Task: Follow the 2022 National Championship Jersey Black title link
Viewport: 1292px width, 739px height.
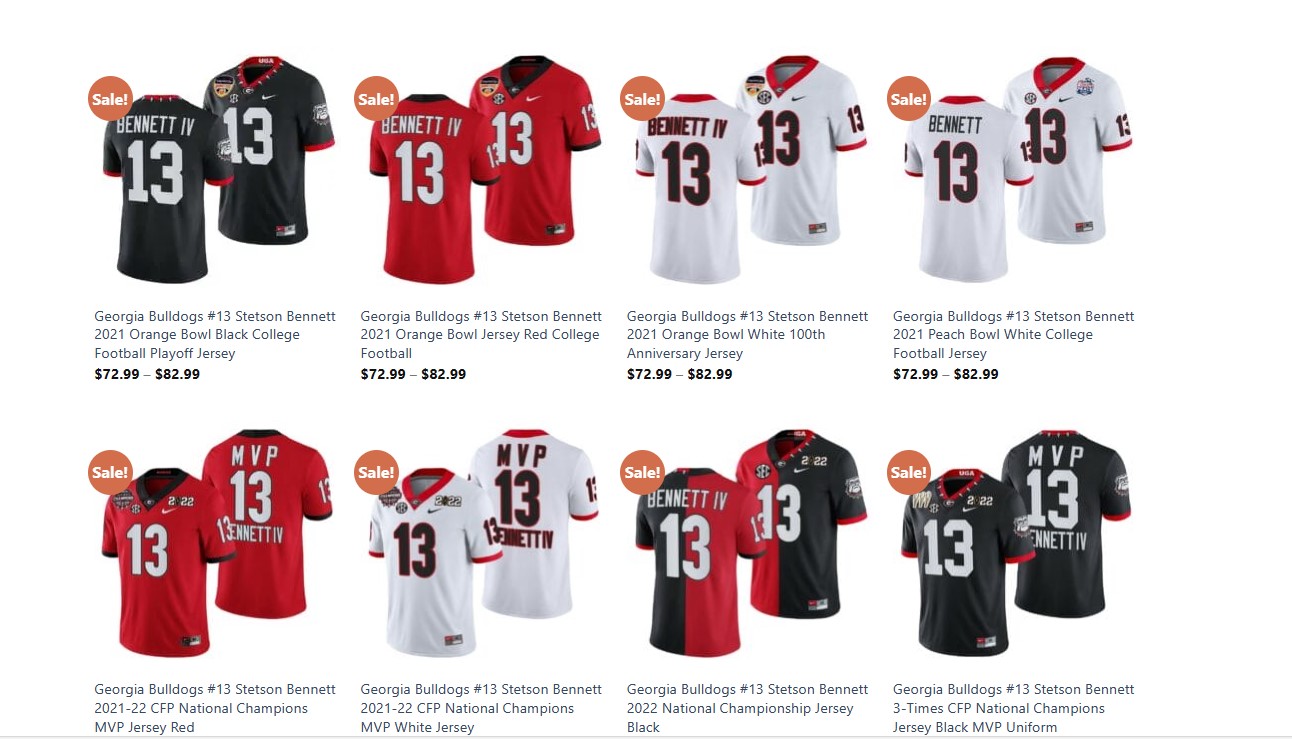Action: point(747,708)
